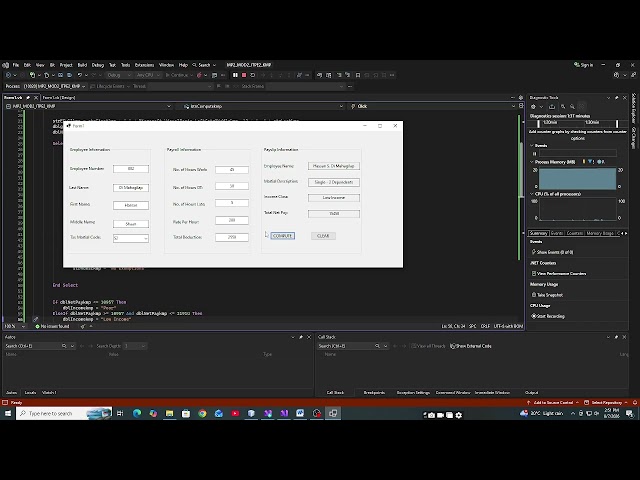
Task: Click the Diagnostic Tools zoom out icon
Action: (572, 107)
